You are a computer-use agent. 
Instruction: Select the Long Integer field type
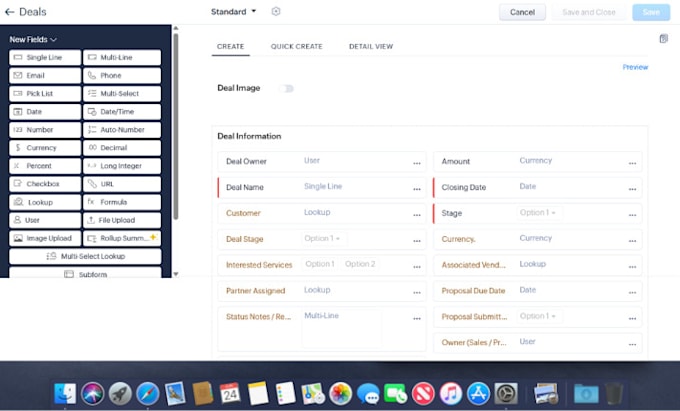[x=122, y=166]
